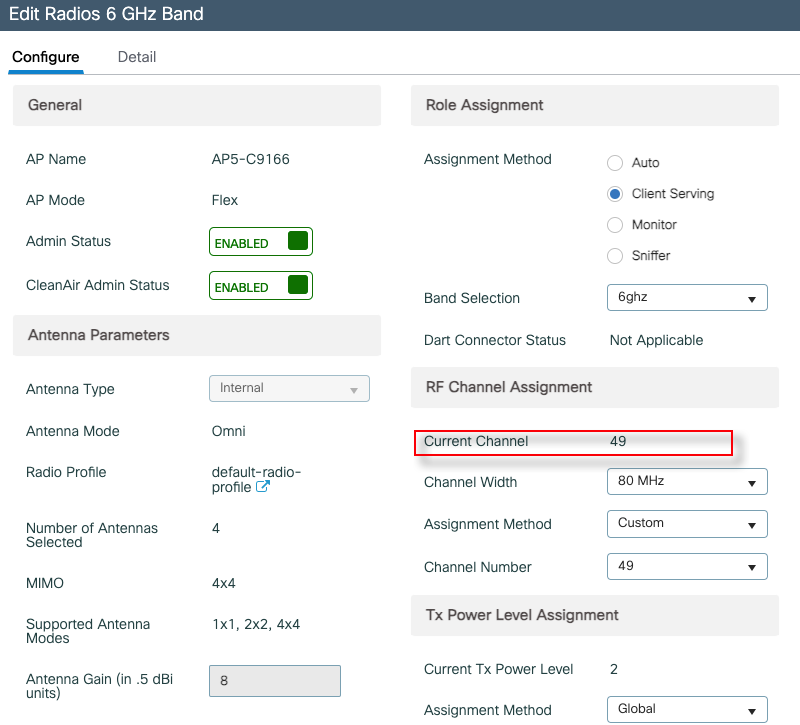
Task: Open RF Channel Assignment Method Custom dropdown
Action: pyautogui.click(x=687, y=523)
